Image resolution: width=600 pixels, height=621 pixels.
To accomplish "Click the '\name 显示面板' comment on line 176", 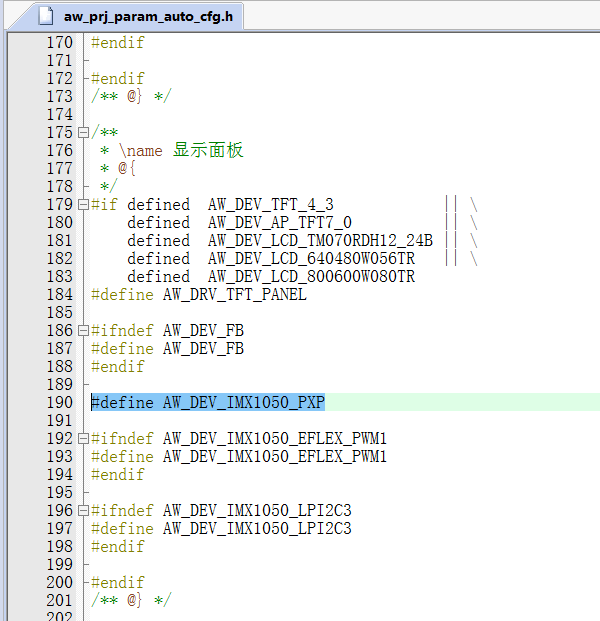I will tap(181, 150).
